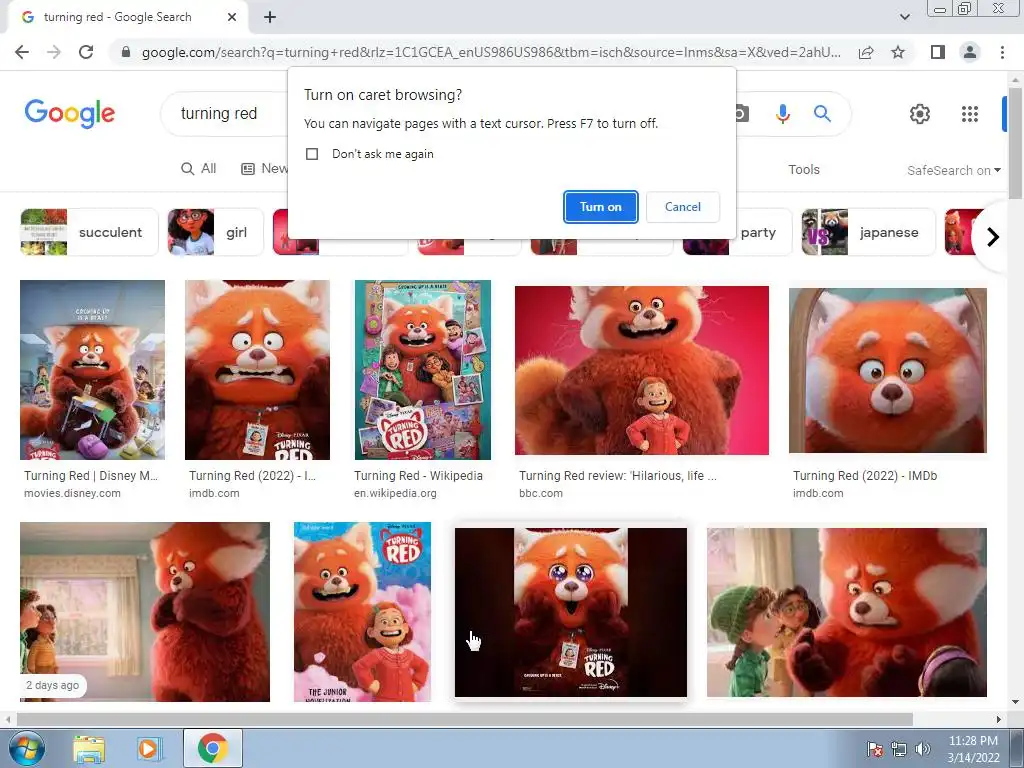Click the 'Turn on' button in the dialog

tap(600, 207)
